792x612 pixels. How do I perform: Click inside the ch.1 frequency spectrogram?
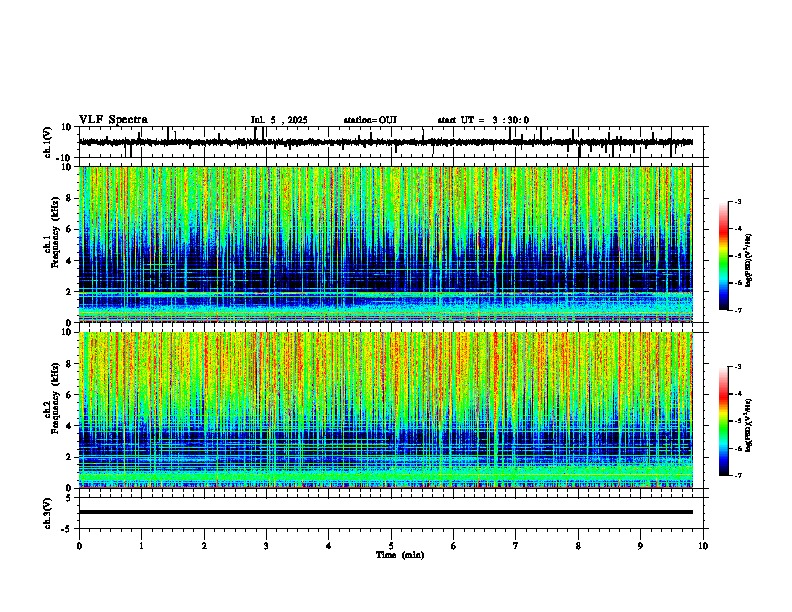pyautogui.click(x=386, y=244)
